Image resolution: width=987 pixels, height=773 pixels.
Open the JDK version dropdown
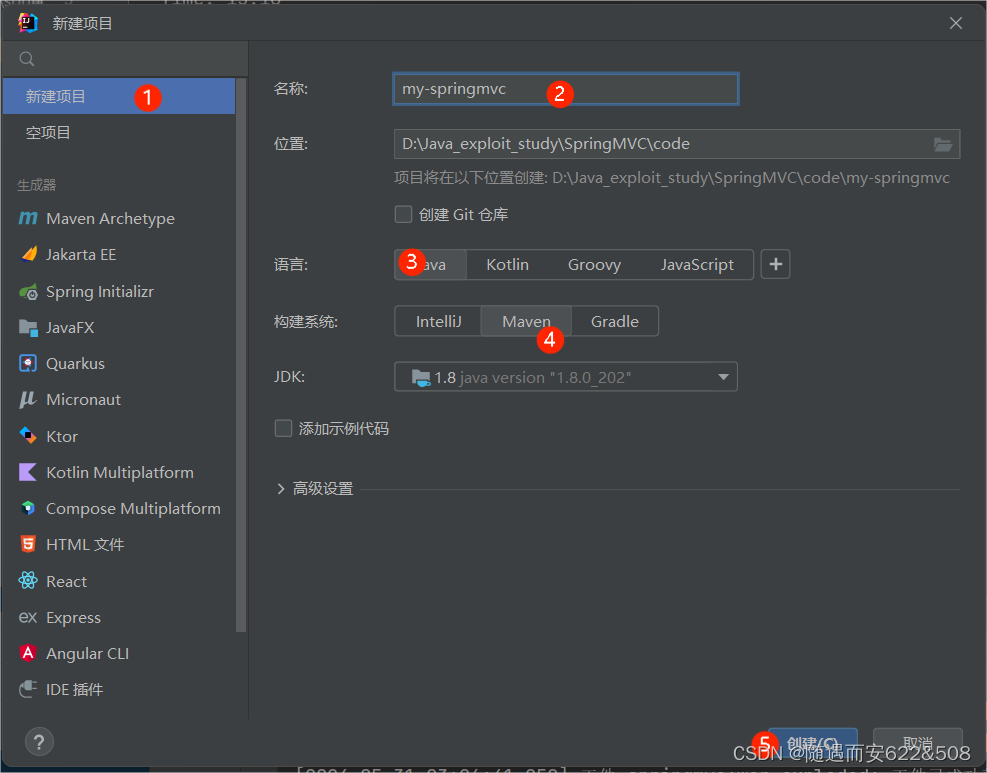tap(723, 376)
